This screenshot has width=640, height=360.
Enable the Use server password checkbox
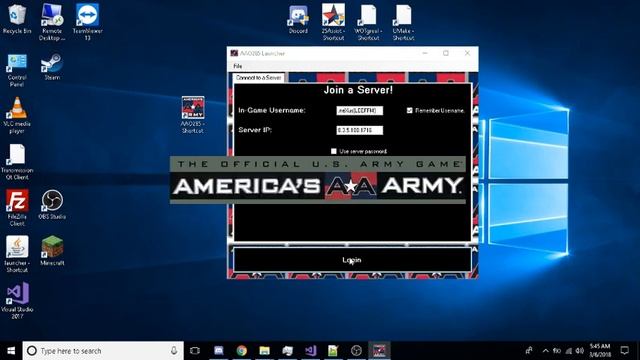point(333,151)
